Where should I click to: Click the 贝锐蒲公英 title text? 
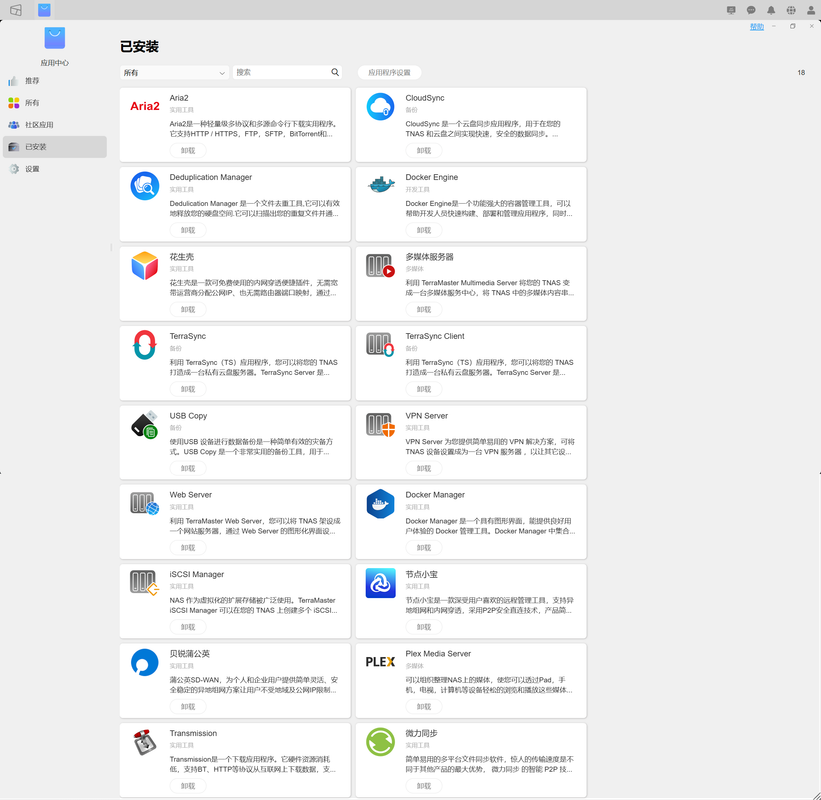coord(190,653)
